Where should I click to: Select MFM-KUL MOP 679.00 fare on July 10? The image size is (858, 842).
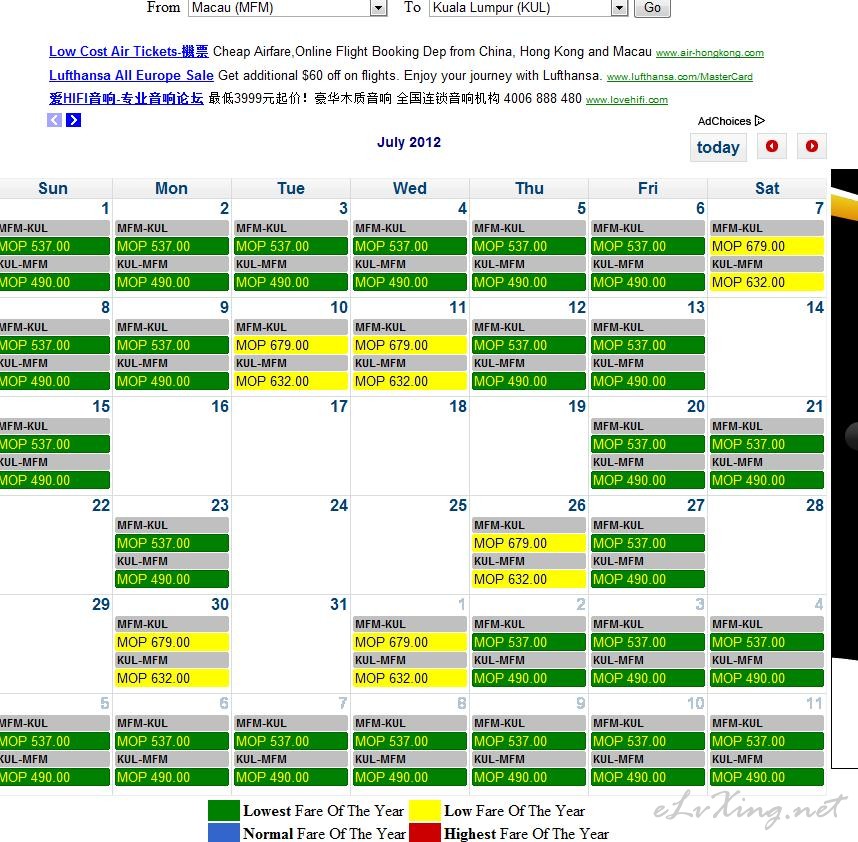[x=291, y=345]
